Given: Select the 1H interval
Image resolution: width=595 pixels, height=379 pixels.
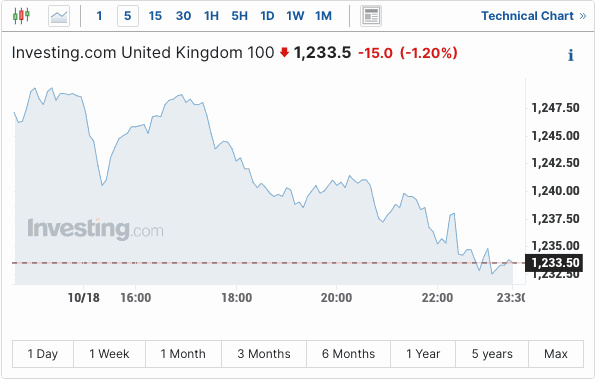Looking at the screenshot, I should pyautogui.click(x=211, y=16).
